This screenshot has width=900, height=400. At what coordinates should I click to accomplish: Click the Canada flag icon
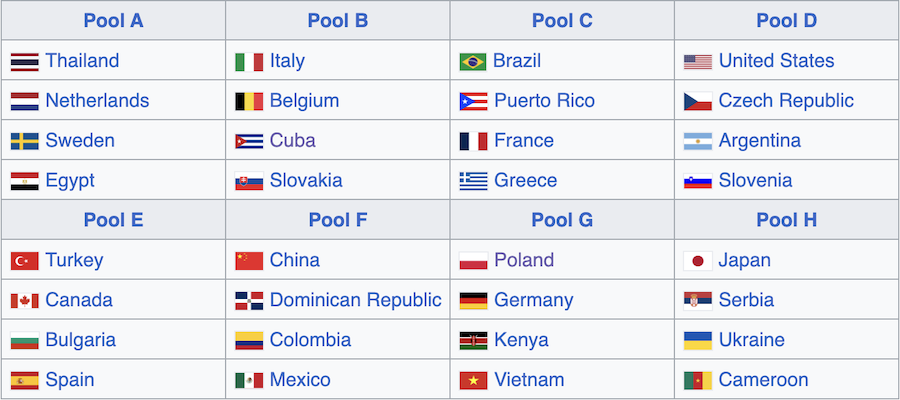(25, 301)
